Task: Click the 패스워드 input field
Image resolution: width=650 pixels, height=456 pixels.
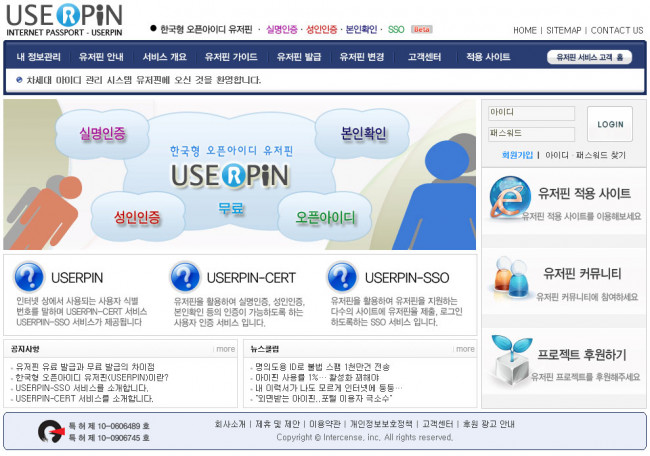Action: (531, 134)
